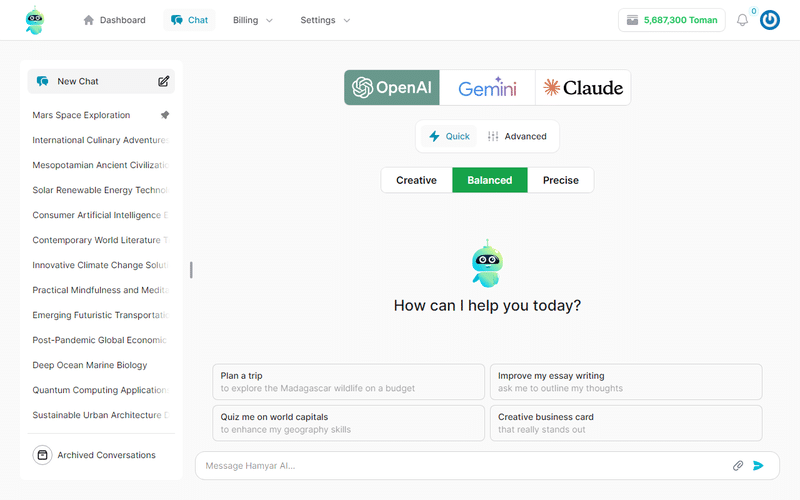Open Solar Renewable Energy conversation
The image size is (800, 500).
pos(101,190)
